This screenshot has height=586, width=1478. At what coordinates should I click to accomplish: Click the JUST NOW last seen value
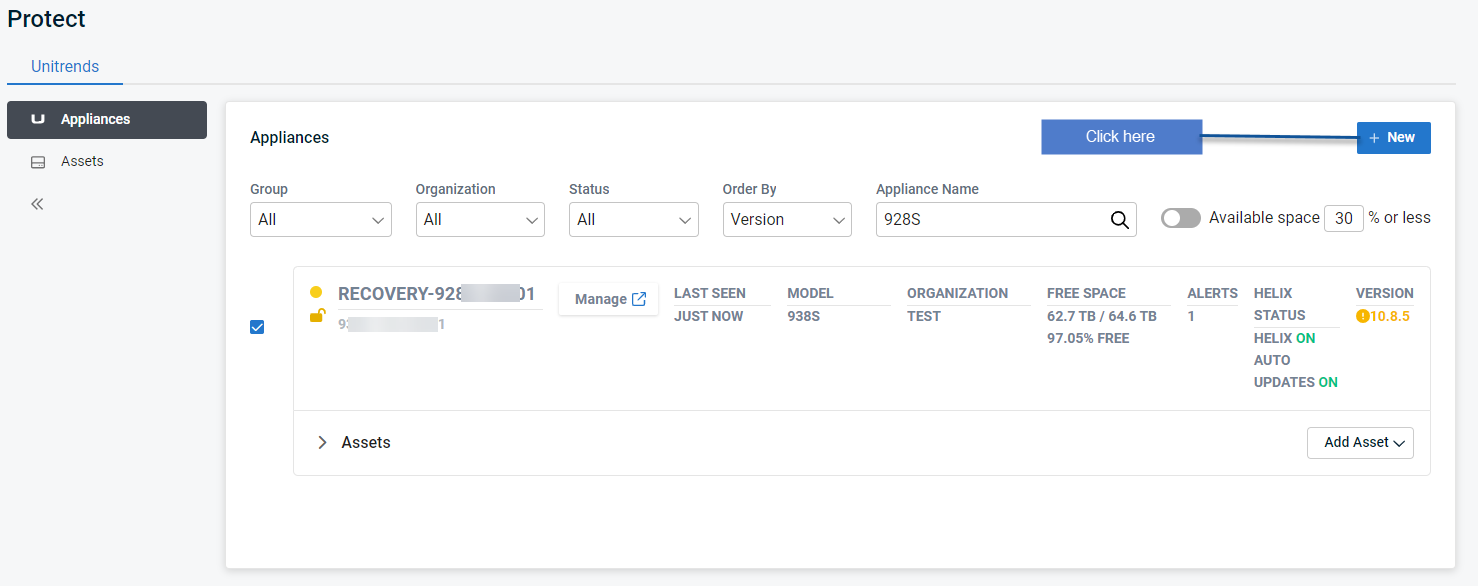(x=708, y=316)
